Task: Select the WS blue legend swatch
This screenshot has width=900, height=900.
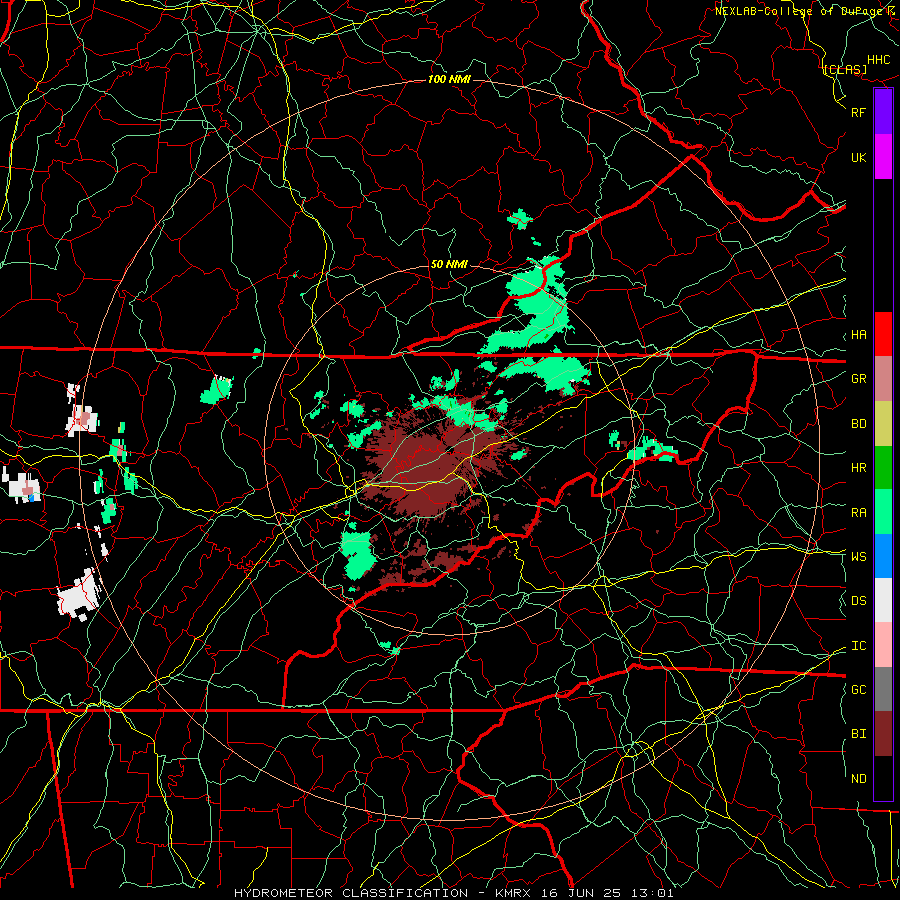Action: point(883,556)
